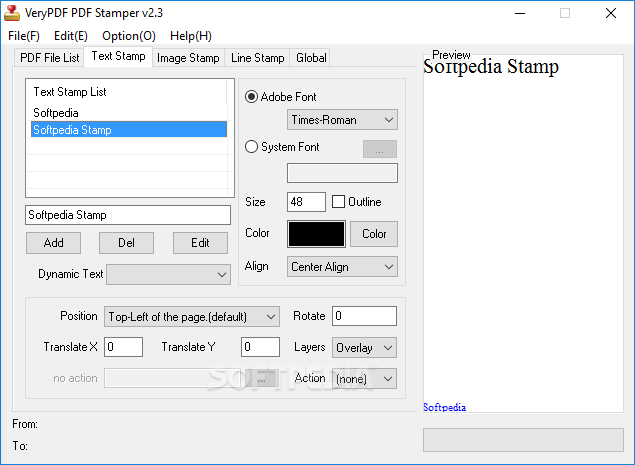Click the VeryPDF stamper app icon
Viewport: 635px width, 465px height.
click(12, 13)
